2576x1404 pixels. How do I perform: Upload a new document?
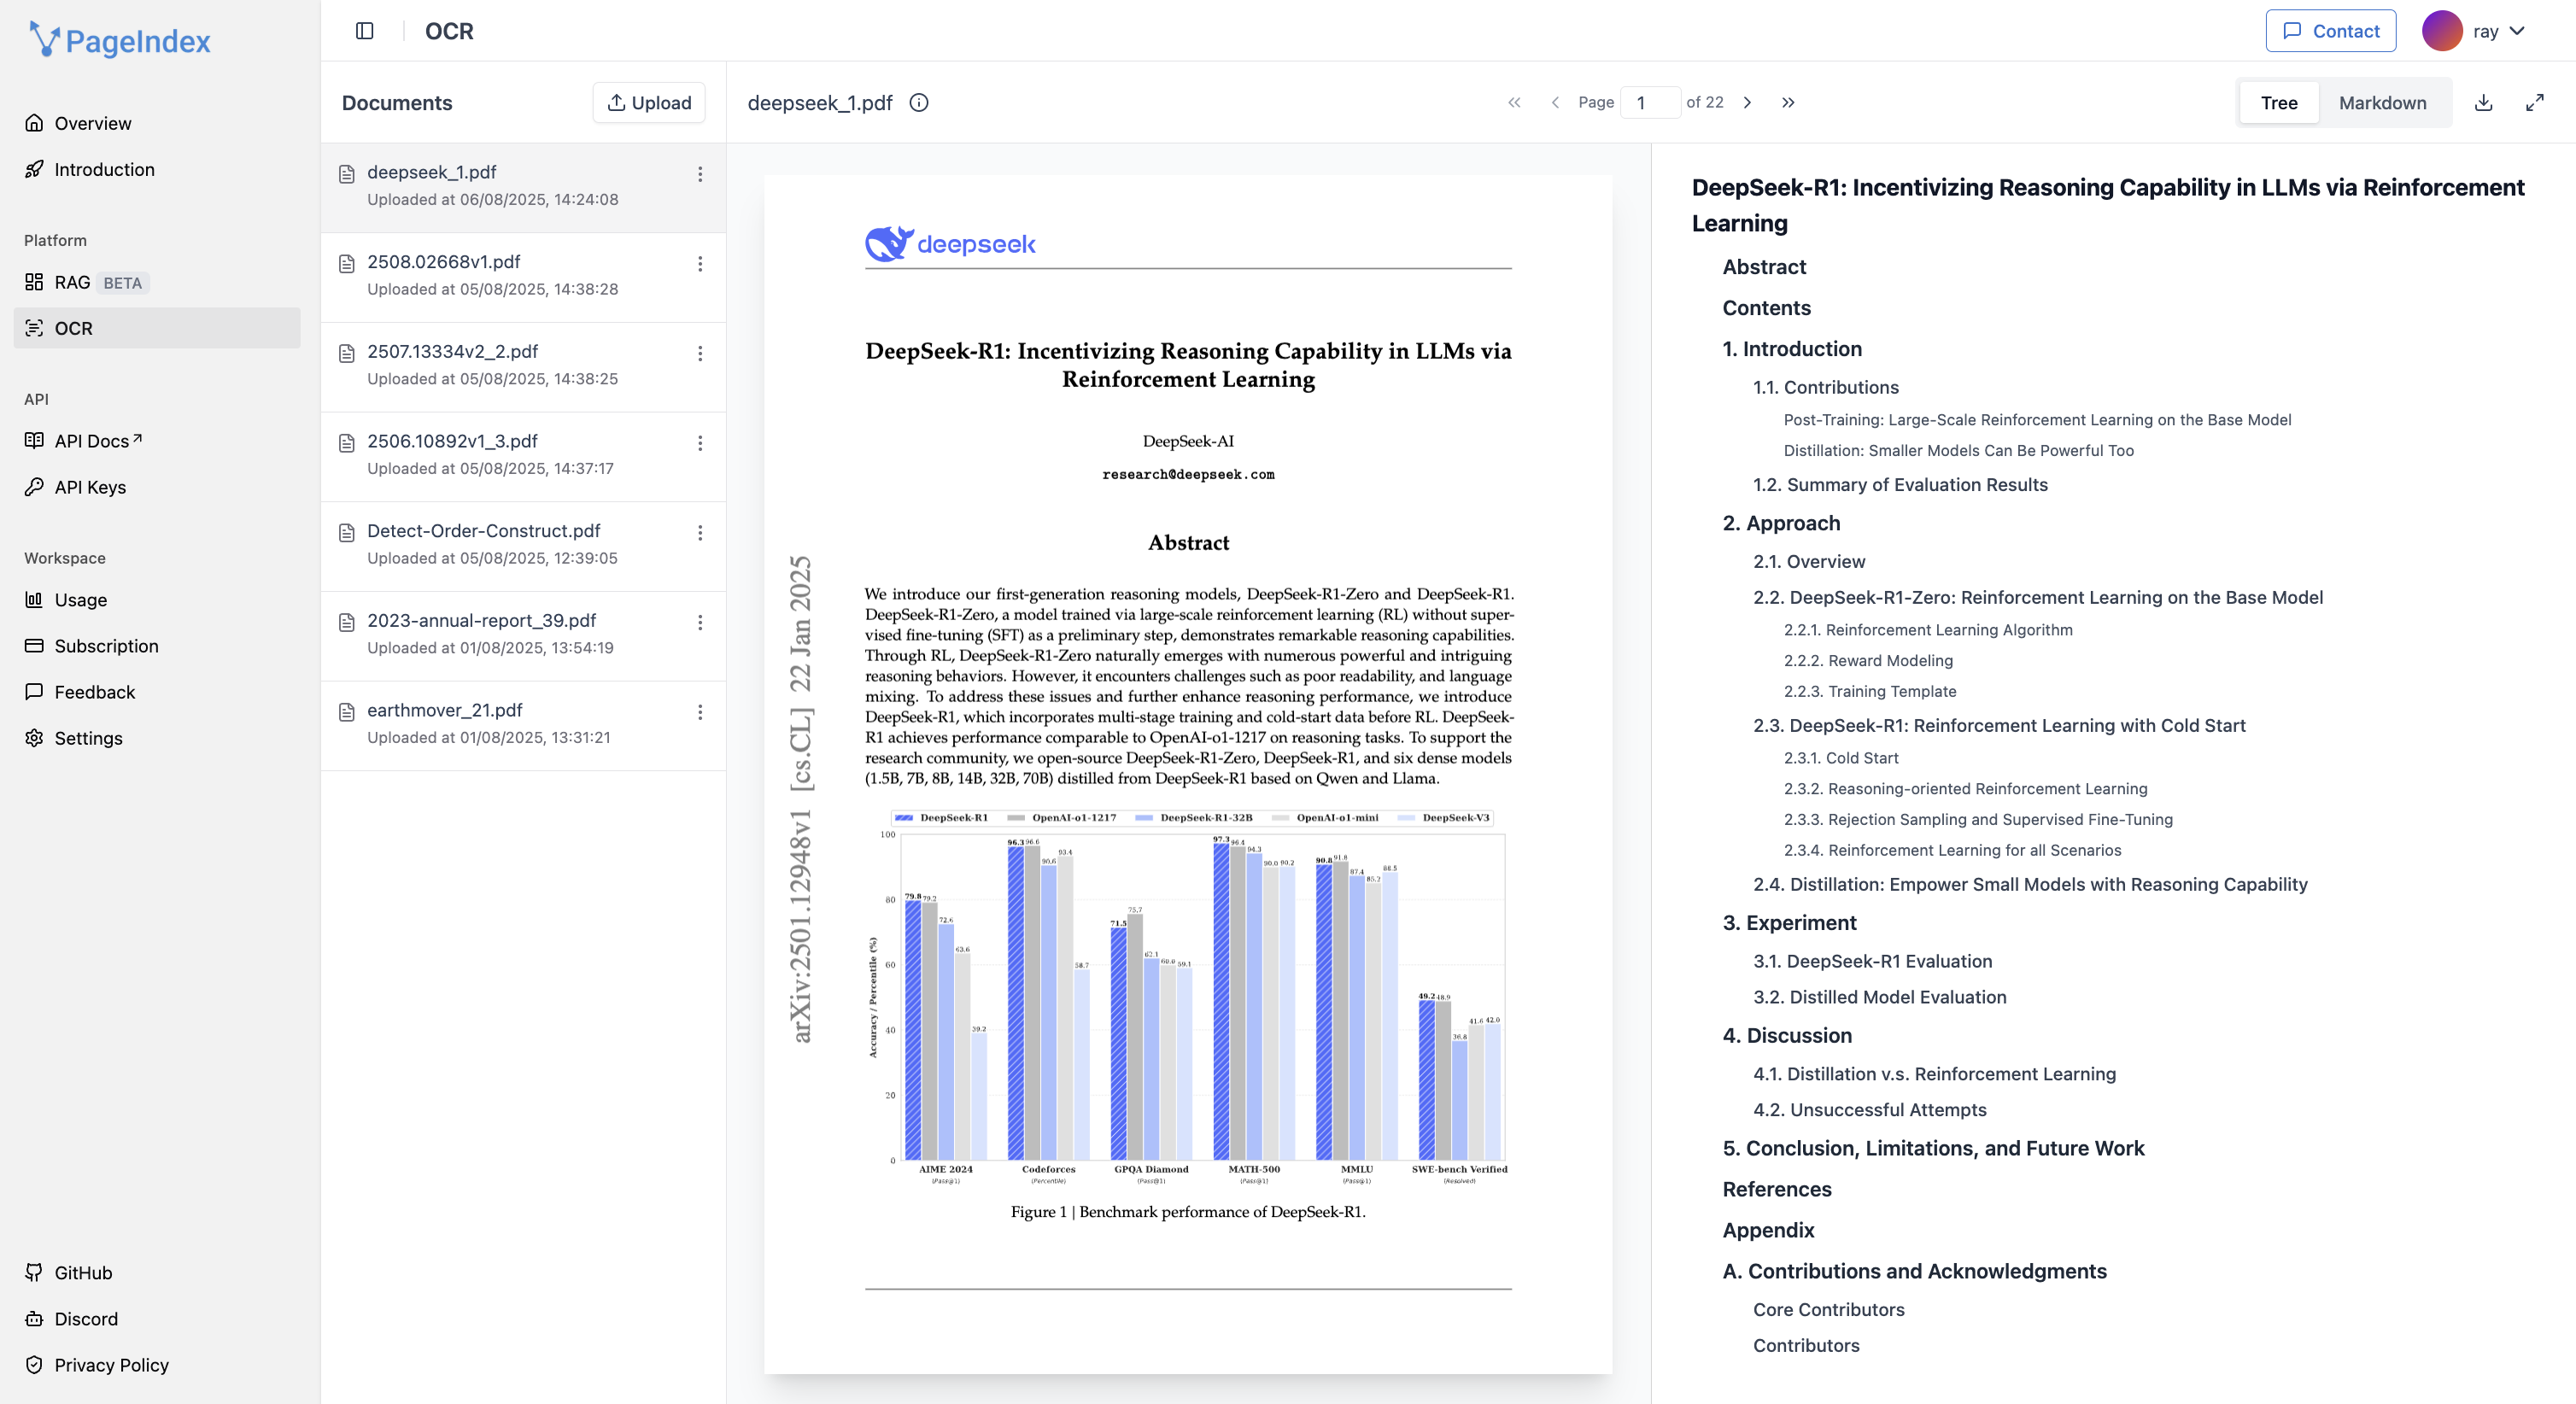(x=648, y=102)
